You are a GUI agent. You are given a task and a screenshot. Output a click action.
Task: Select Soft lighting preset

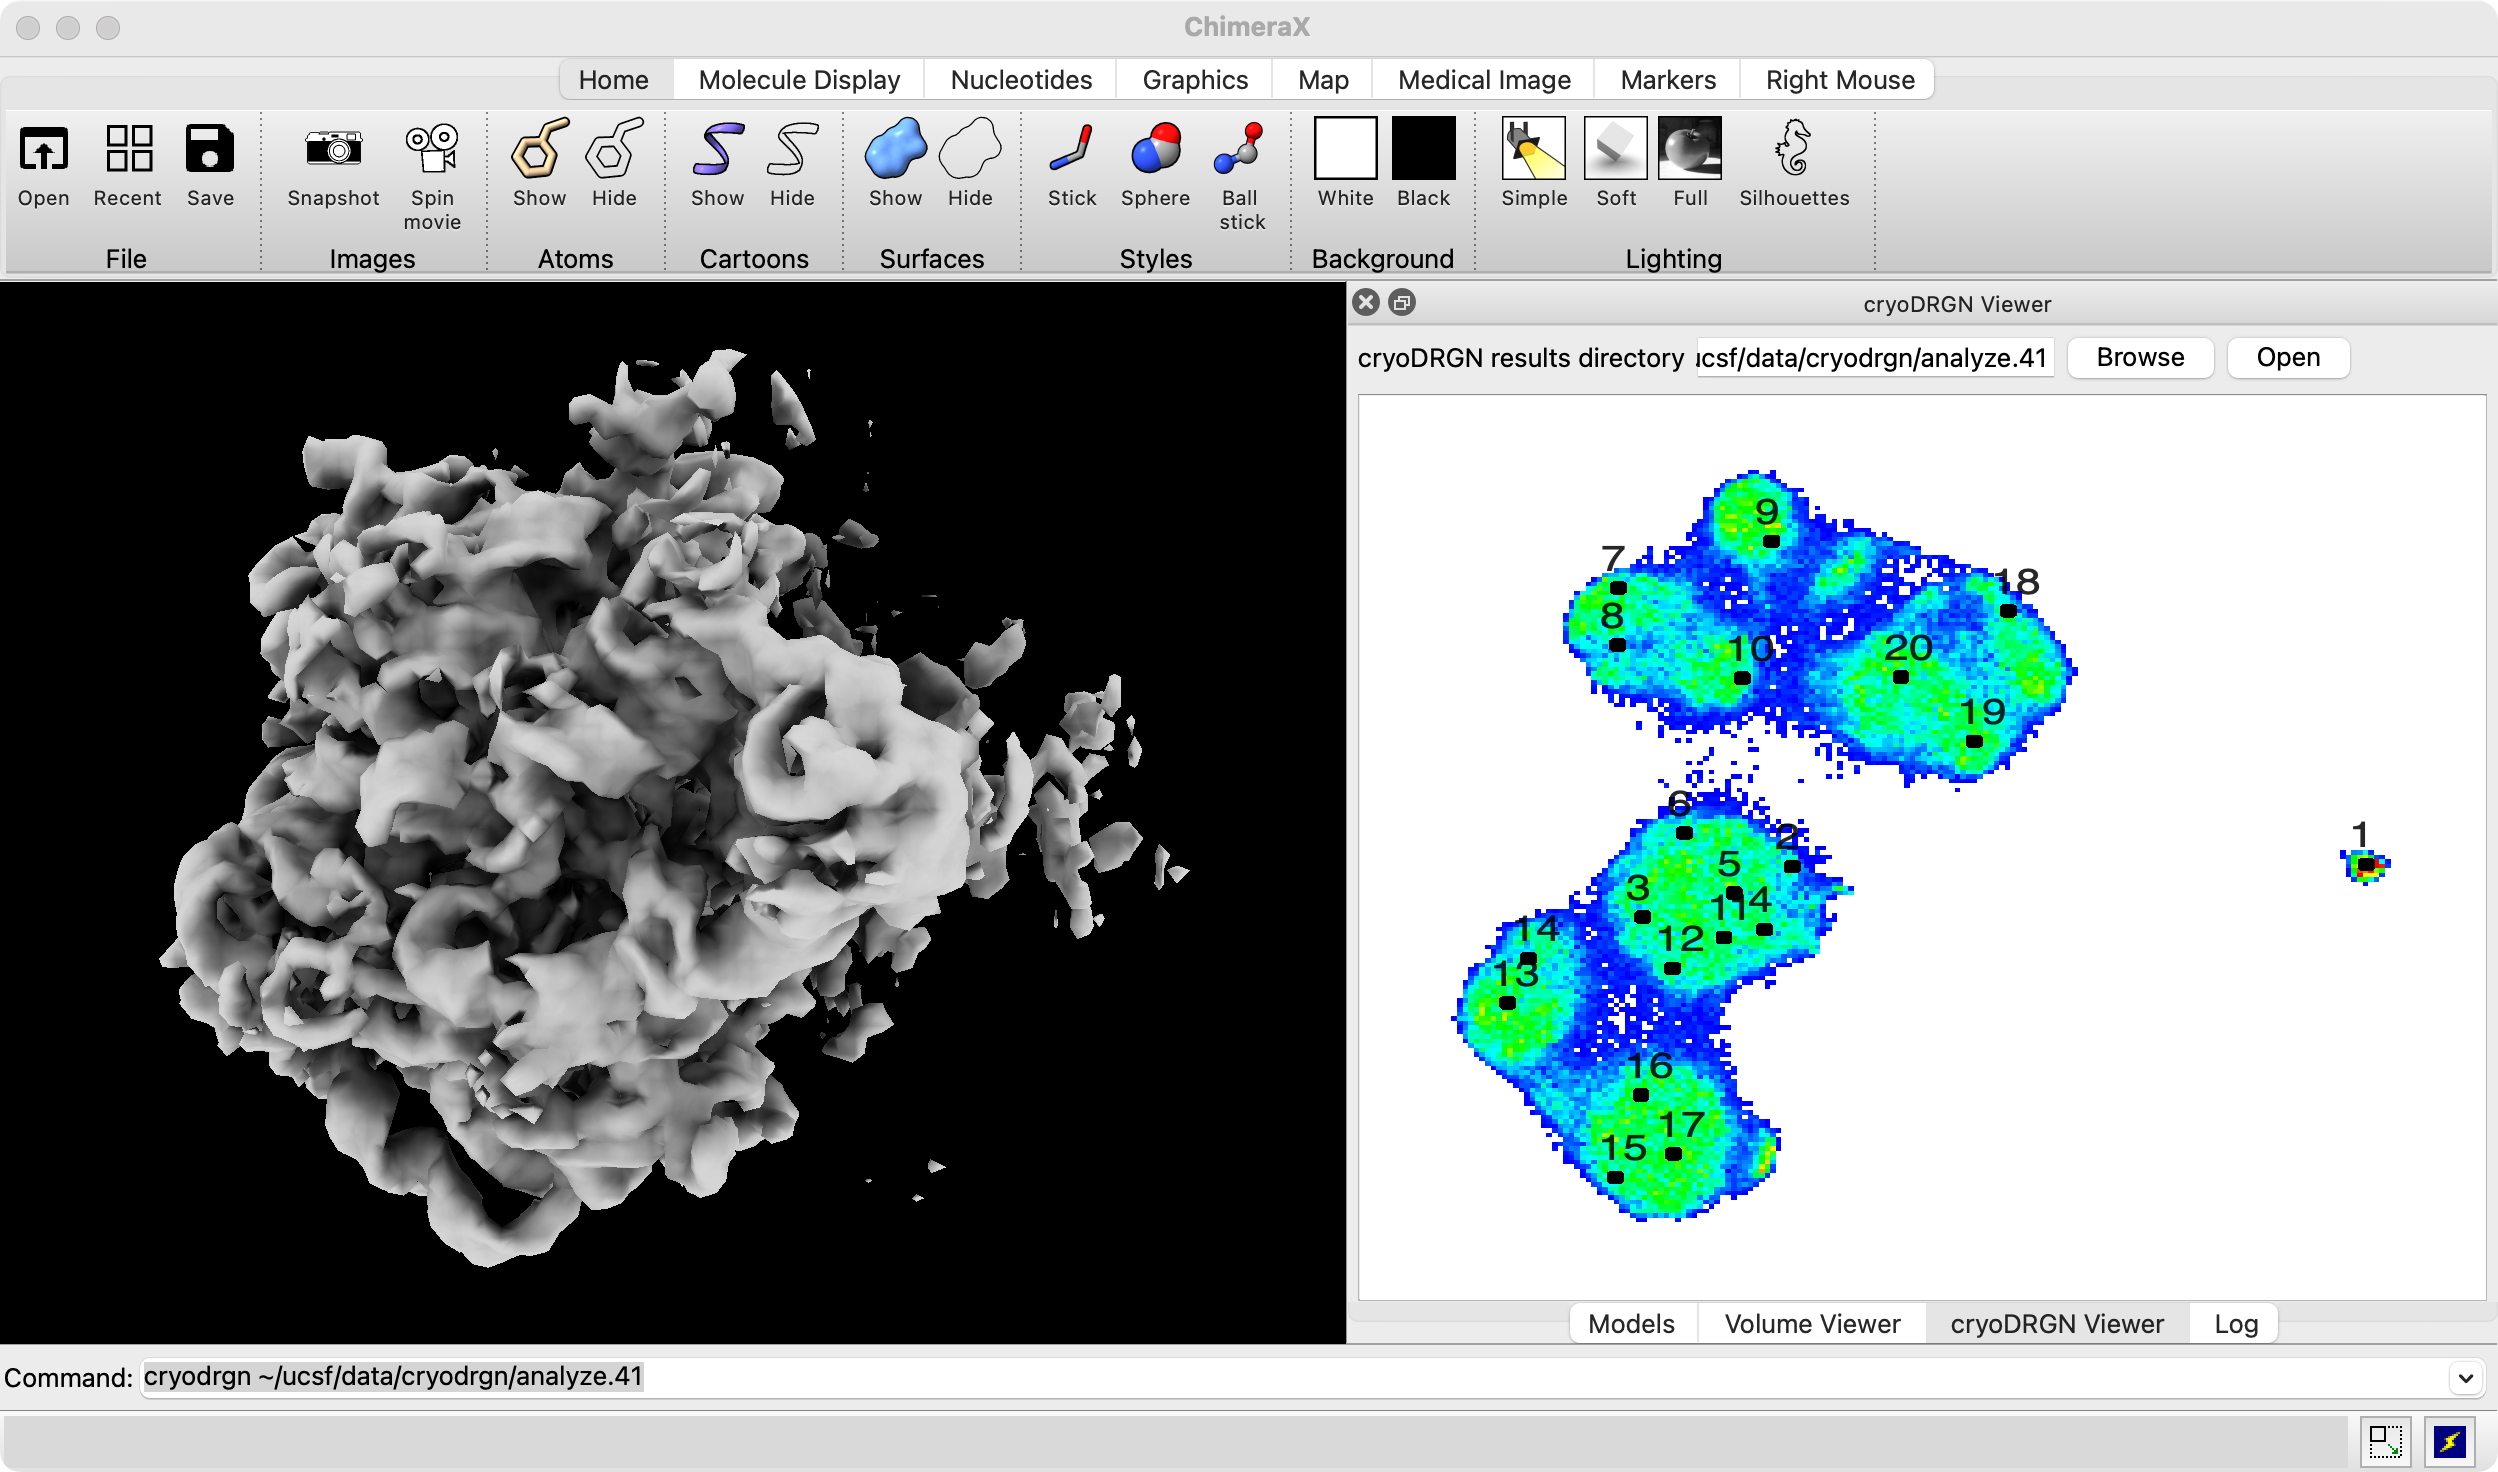(x=1615, y=150)
